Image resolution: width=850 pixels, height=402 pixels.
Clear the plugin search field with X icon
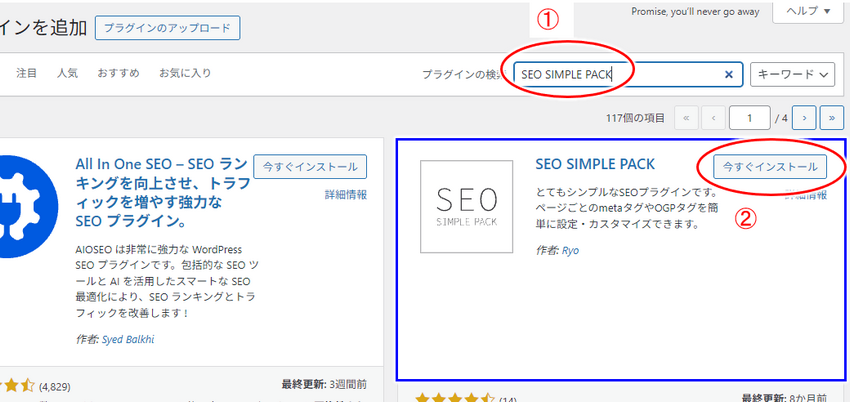click(729, 75)
